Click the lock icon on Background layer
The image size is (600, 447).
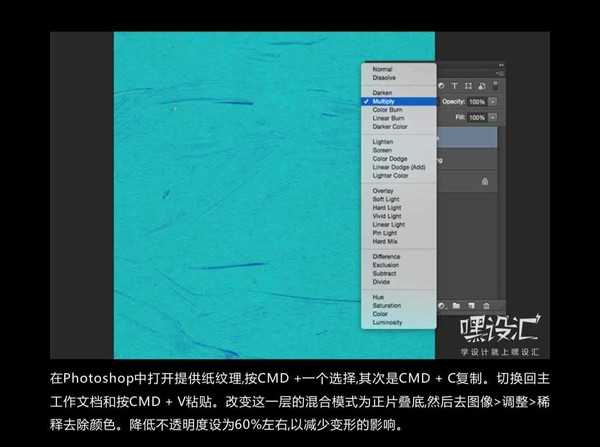[485, 181]
